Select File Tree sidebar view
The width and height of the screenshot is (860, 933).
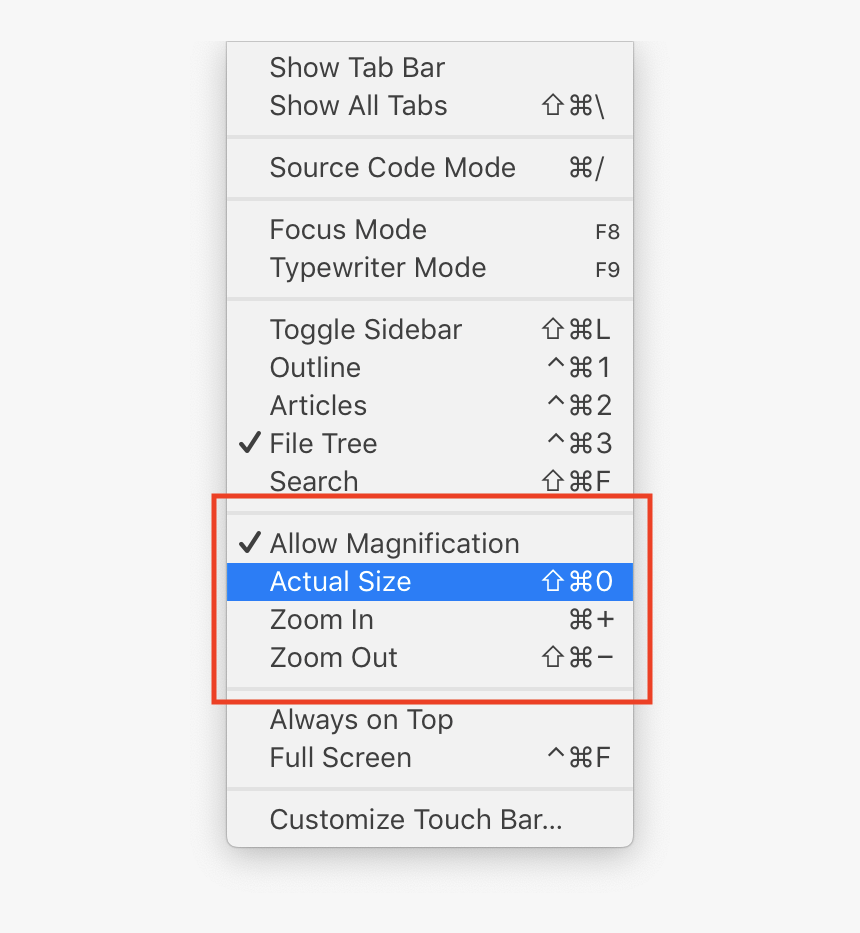tap(323, 443)
